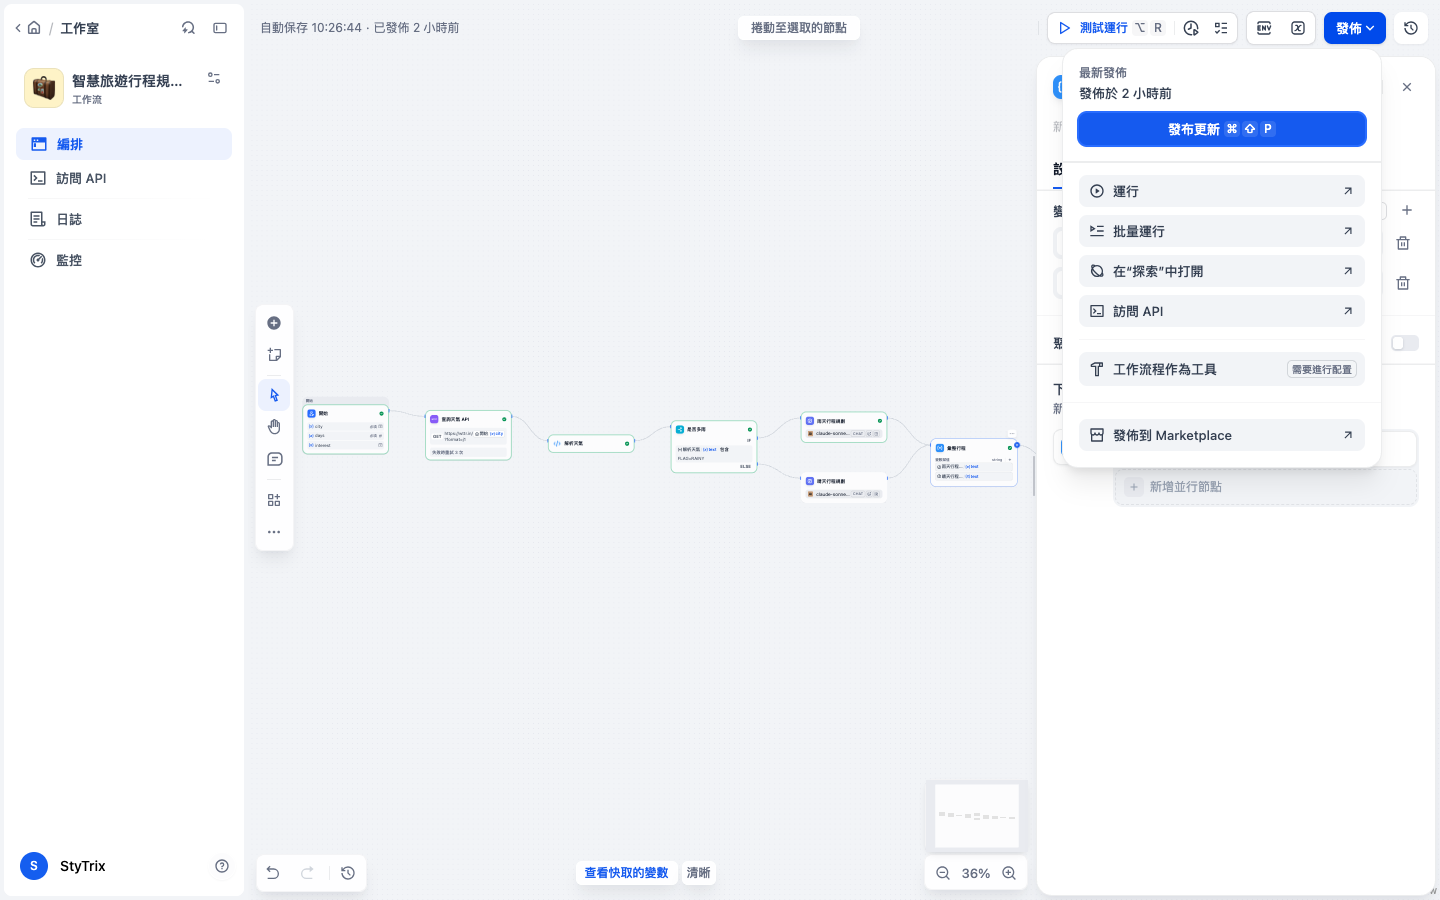Viewport: 1440px width, 900px height.
Task: Select the pointer mode tool
Action: (x=274, y=395)
